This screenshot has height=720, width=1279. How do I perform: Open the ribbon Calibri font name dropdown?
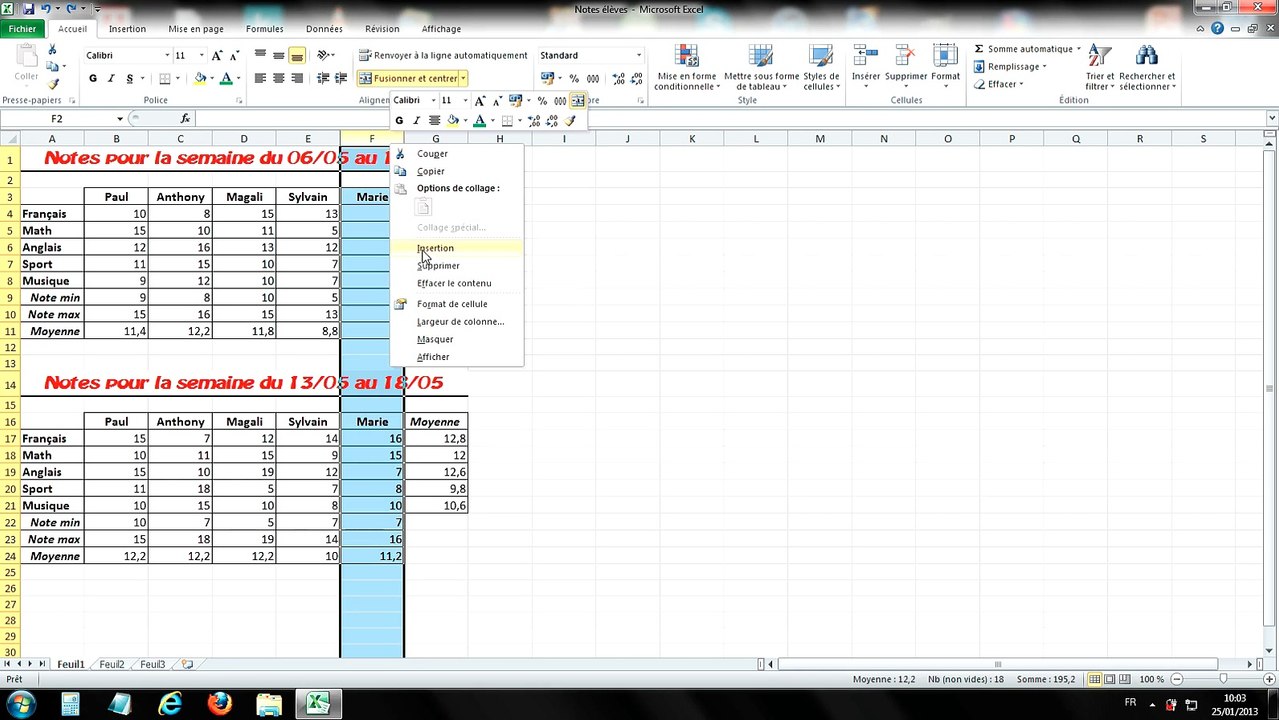click(167, 55)
